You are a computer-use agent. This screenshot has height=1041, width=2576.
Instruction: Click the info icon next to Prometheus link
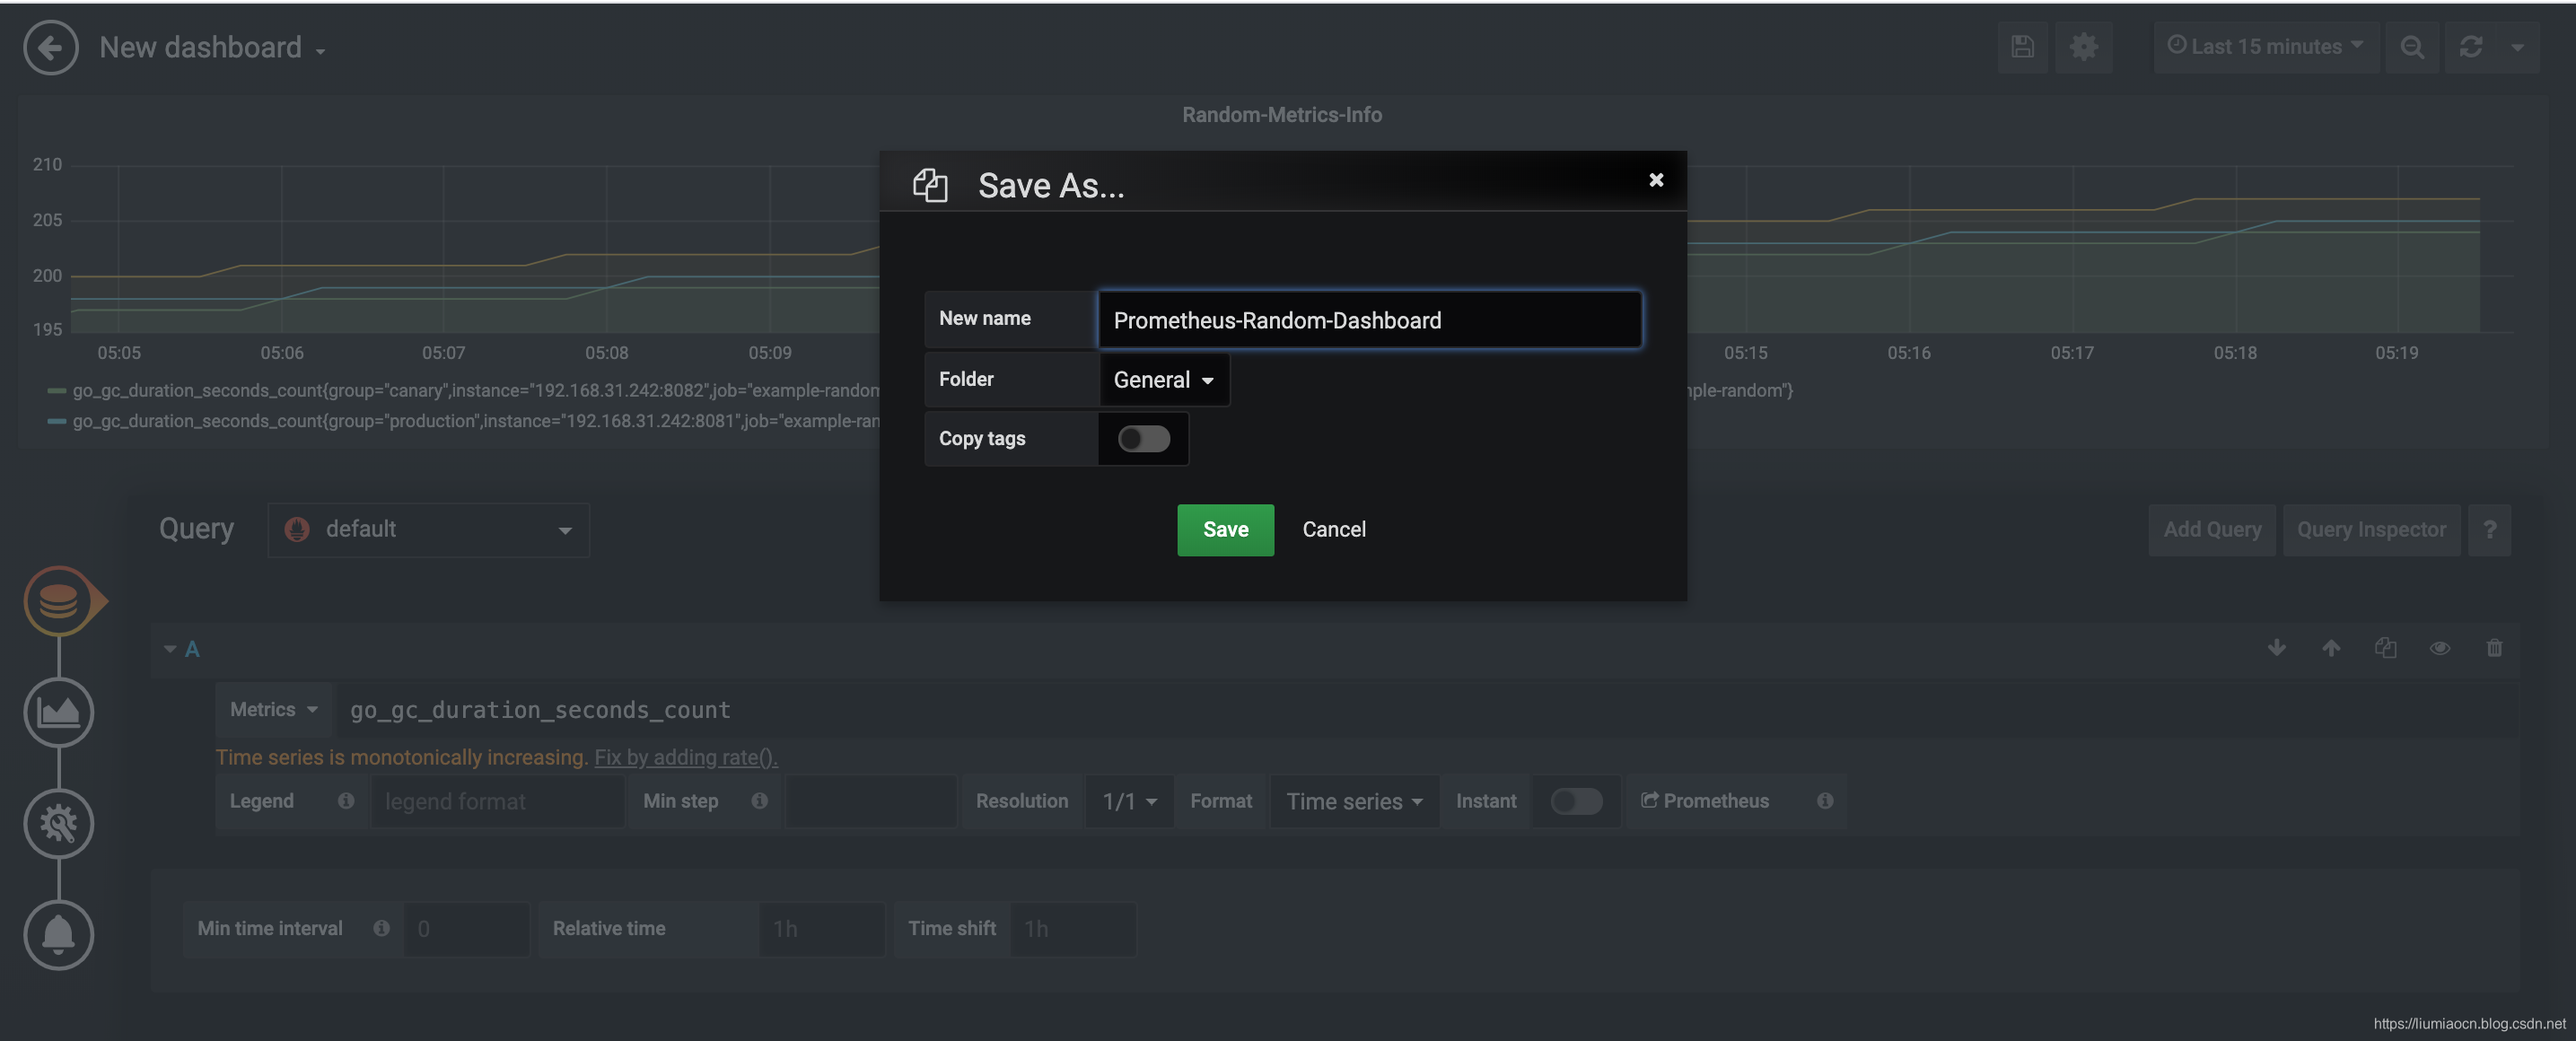(1825, 801)
